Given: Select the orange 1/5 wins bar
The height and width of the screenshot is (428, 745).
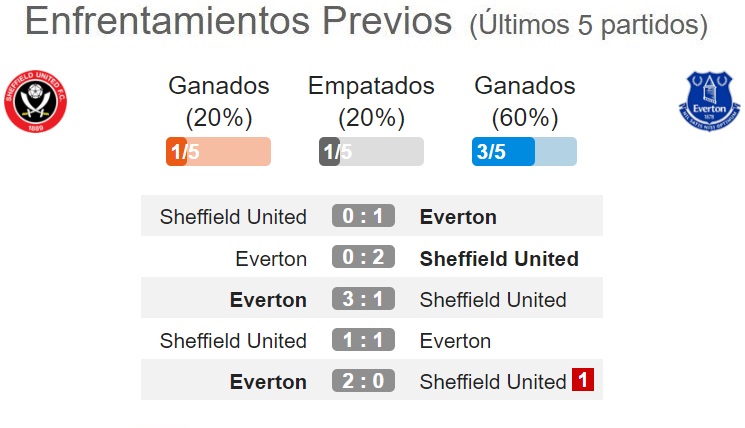Looking at the screenshot, I should pyautogui.click(x=219, y=152).
